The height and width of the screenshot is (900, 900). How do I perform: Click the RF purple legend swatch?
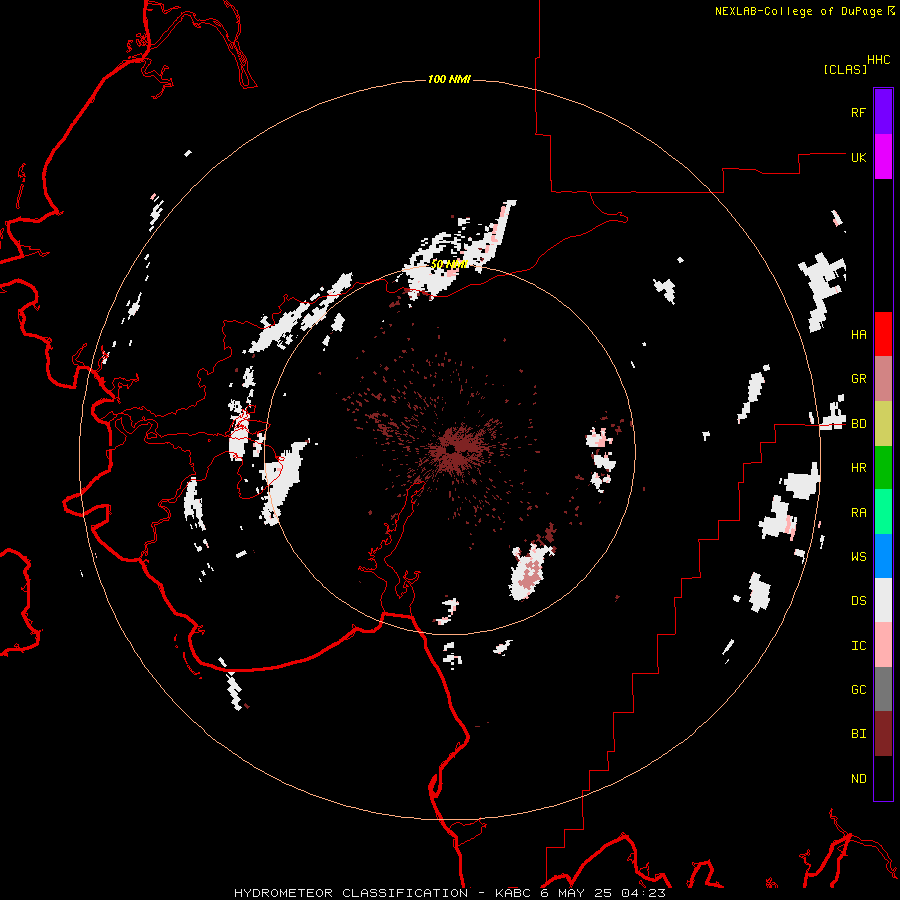tap(883, 112)
